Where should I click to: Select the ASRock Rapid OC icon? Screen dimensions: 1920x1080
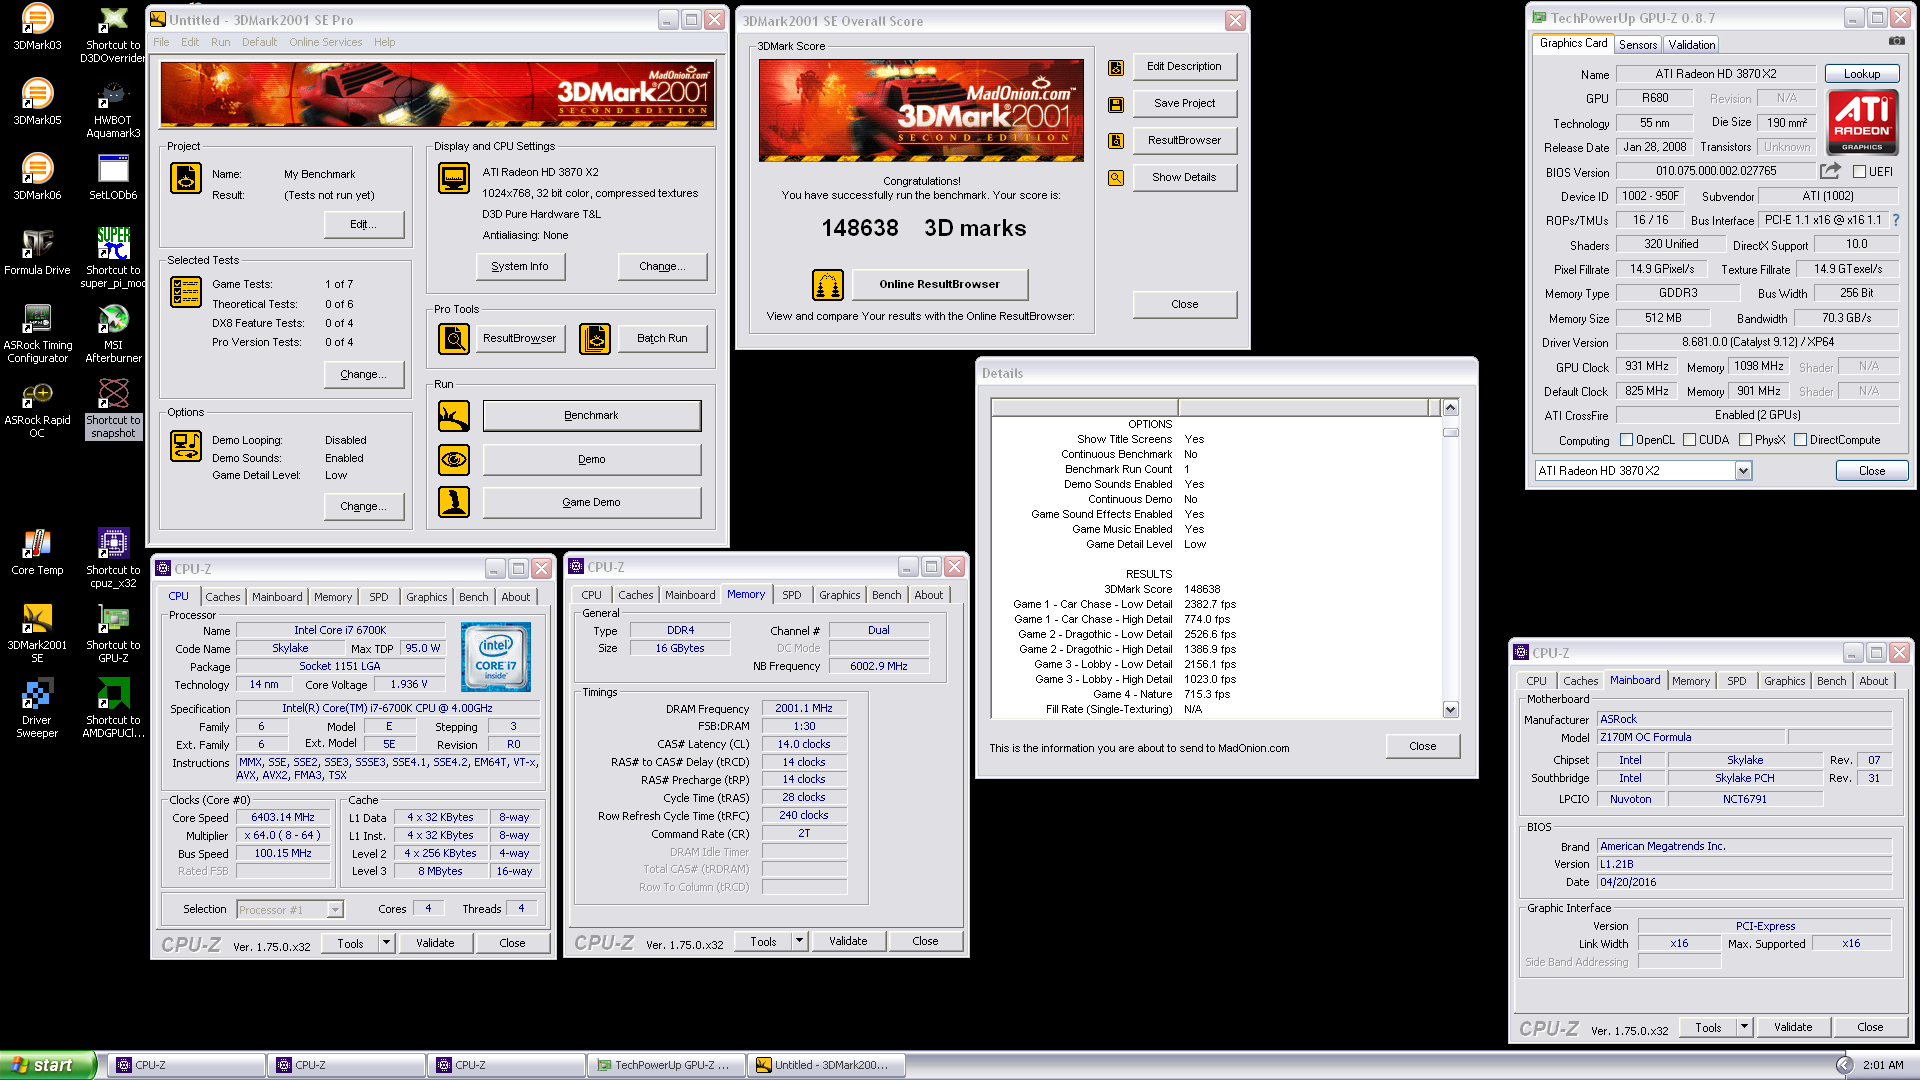coord(37,408)
